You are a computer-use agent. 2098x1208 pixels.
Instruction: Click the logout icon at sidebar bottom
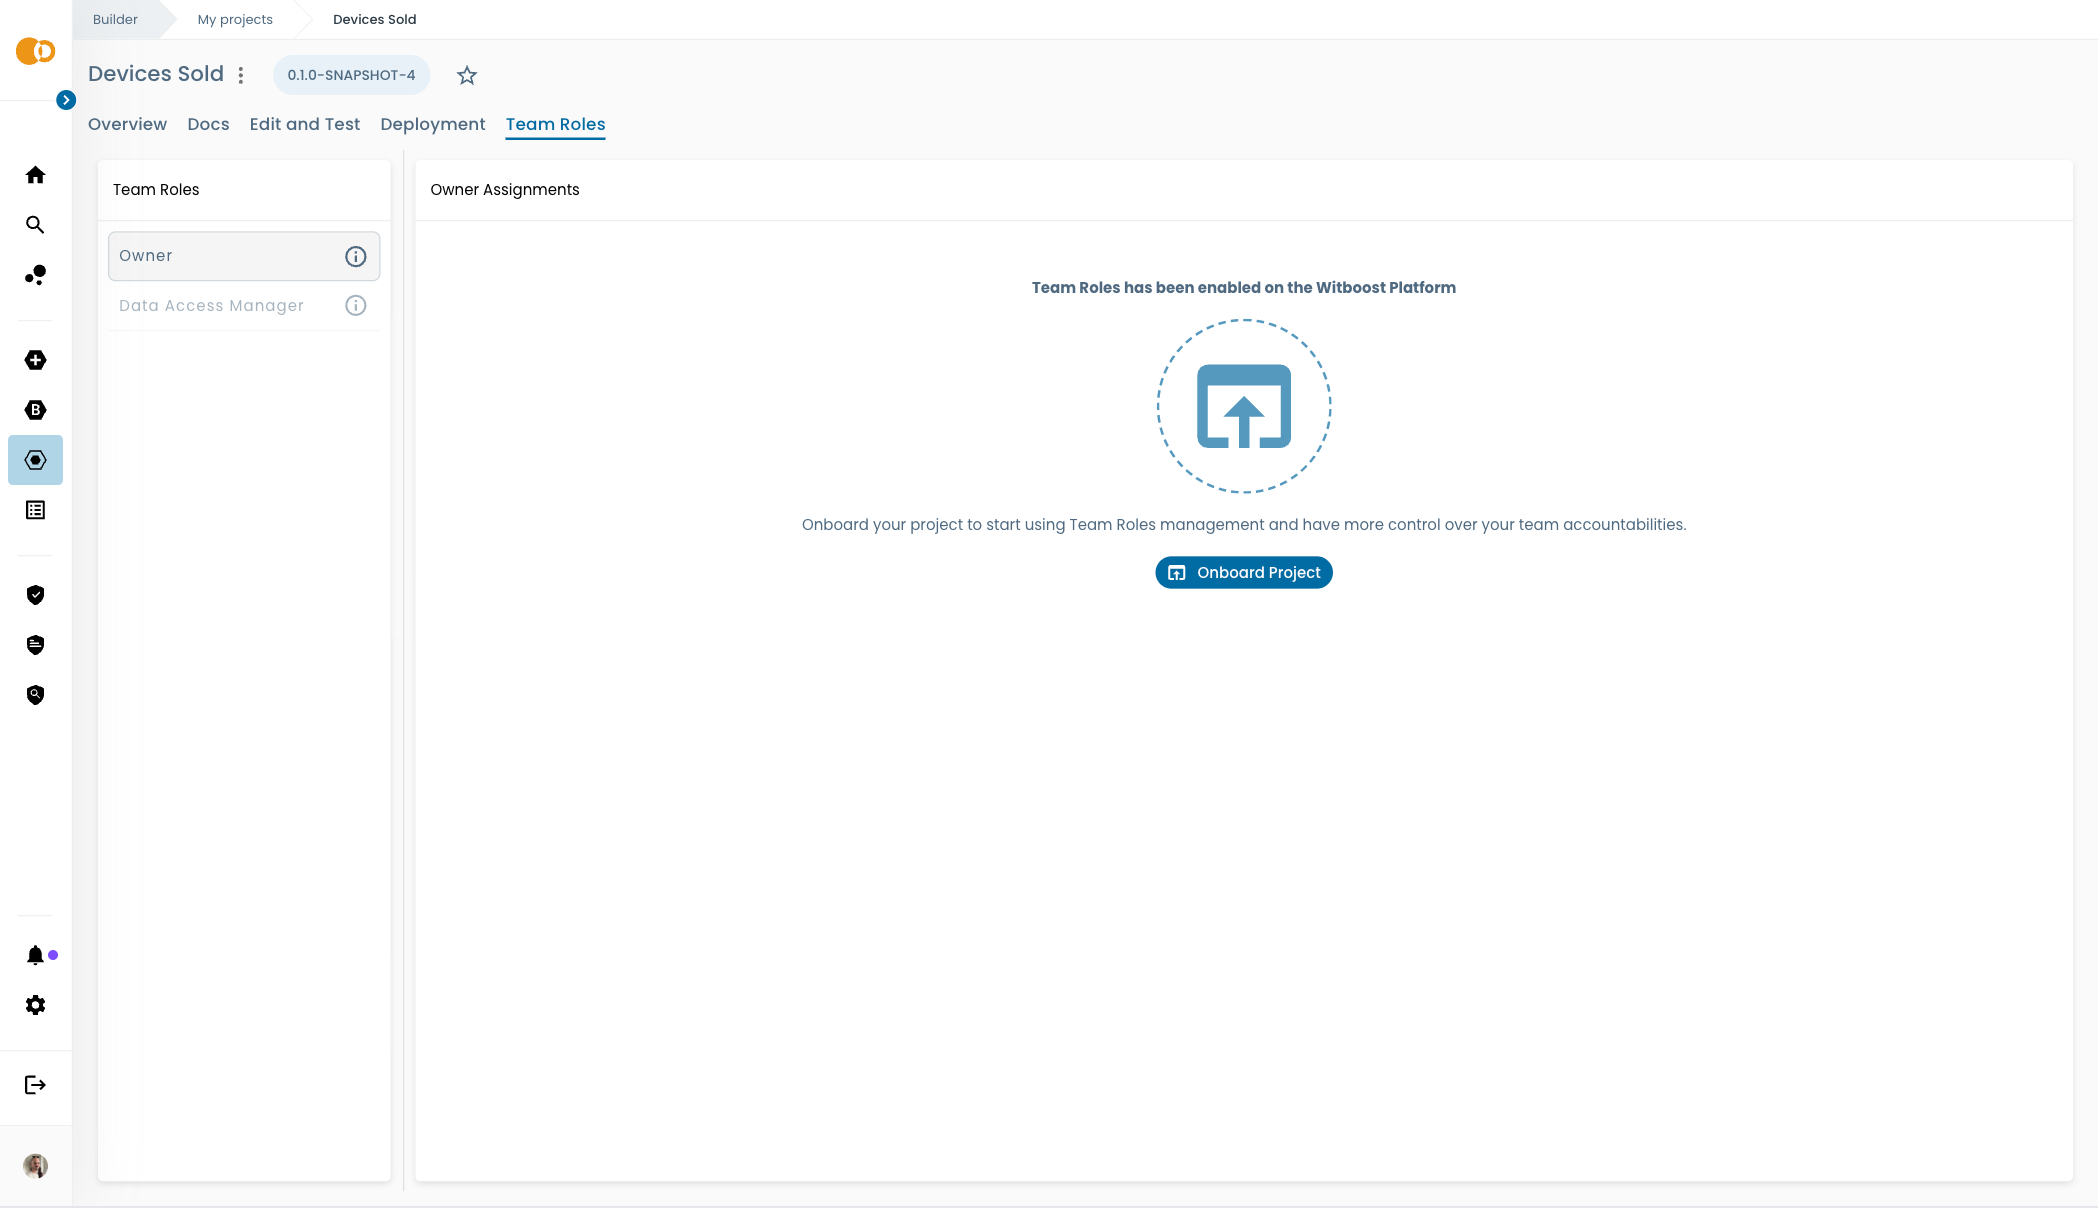(x=35, y=1086)
